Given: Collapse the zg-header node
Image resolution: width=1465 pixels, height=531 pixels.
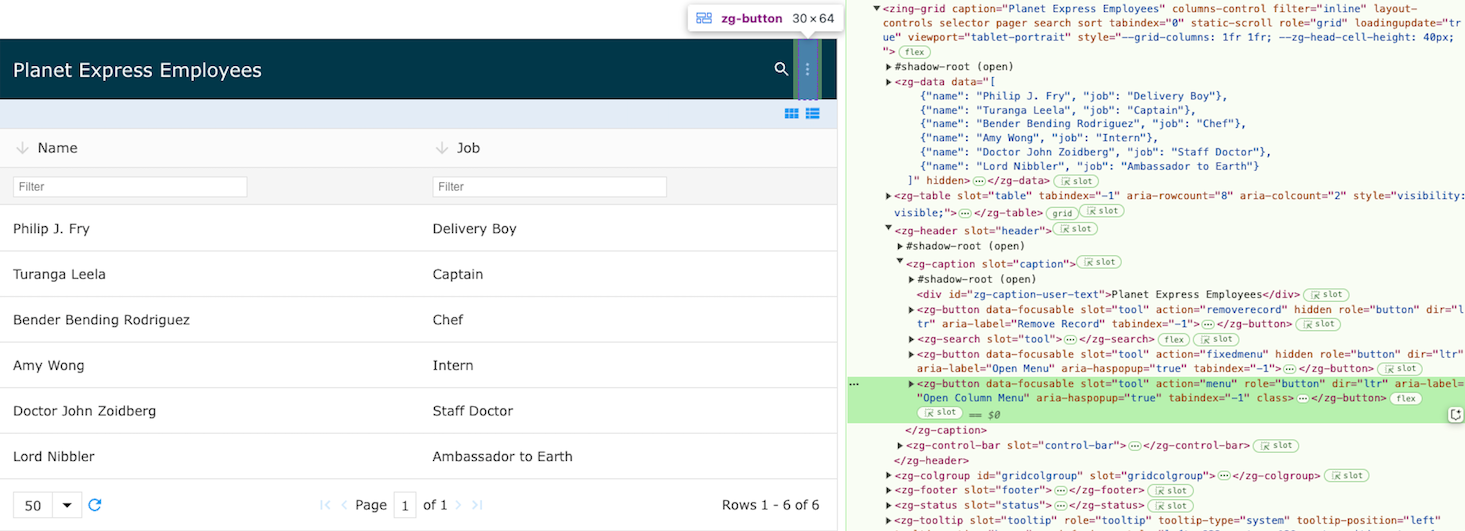Looking at the screenshot, I should pos(889,230).
